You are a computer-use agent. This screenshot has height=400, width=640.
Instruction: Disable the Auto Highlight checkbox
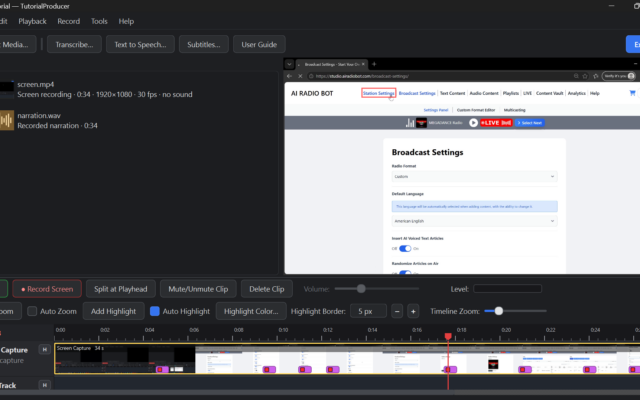[x=155, y=311]
